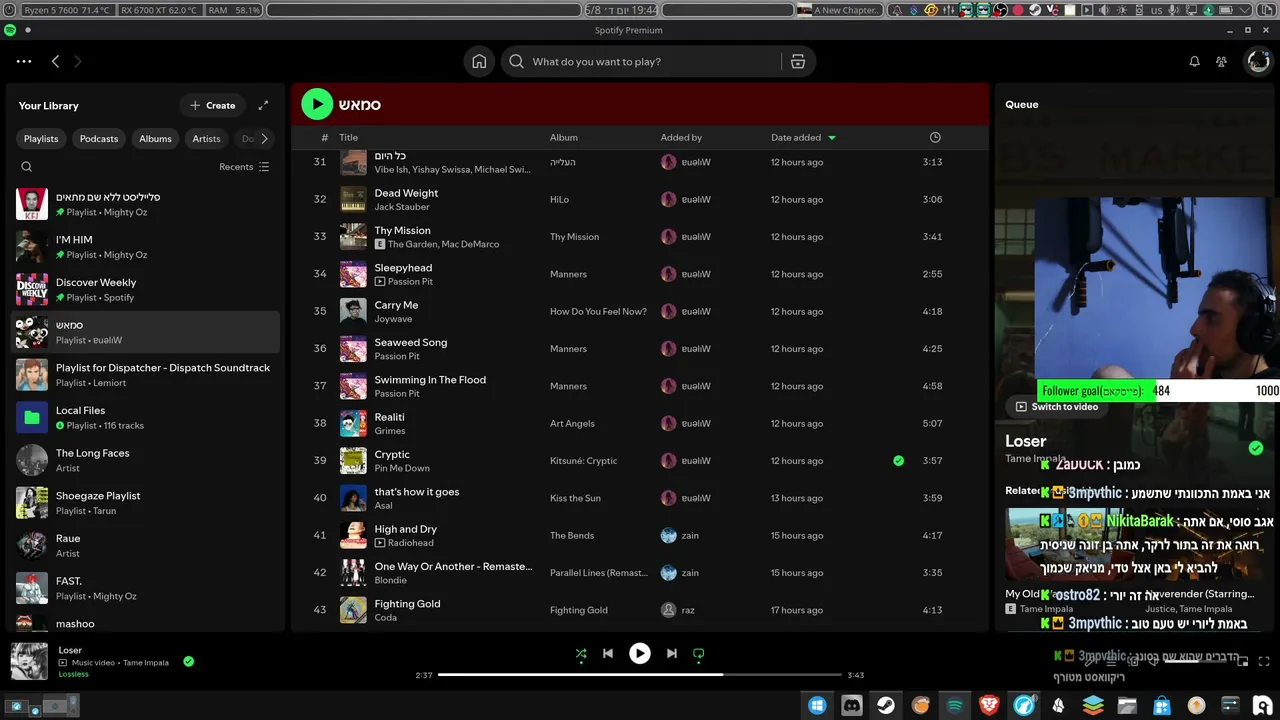Click the play button in player bar
The width and height of the screenshot is (1280, 720).
[x=639, y=653]
